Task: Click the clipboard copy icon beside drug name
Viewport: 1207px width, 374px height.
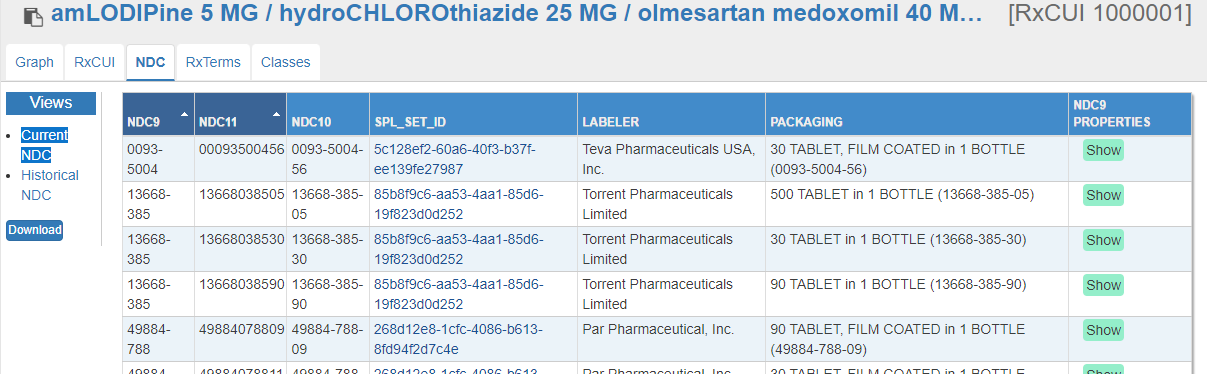Action: click(x=33, y=17)
